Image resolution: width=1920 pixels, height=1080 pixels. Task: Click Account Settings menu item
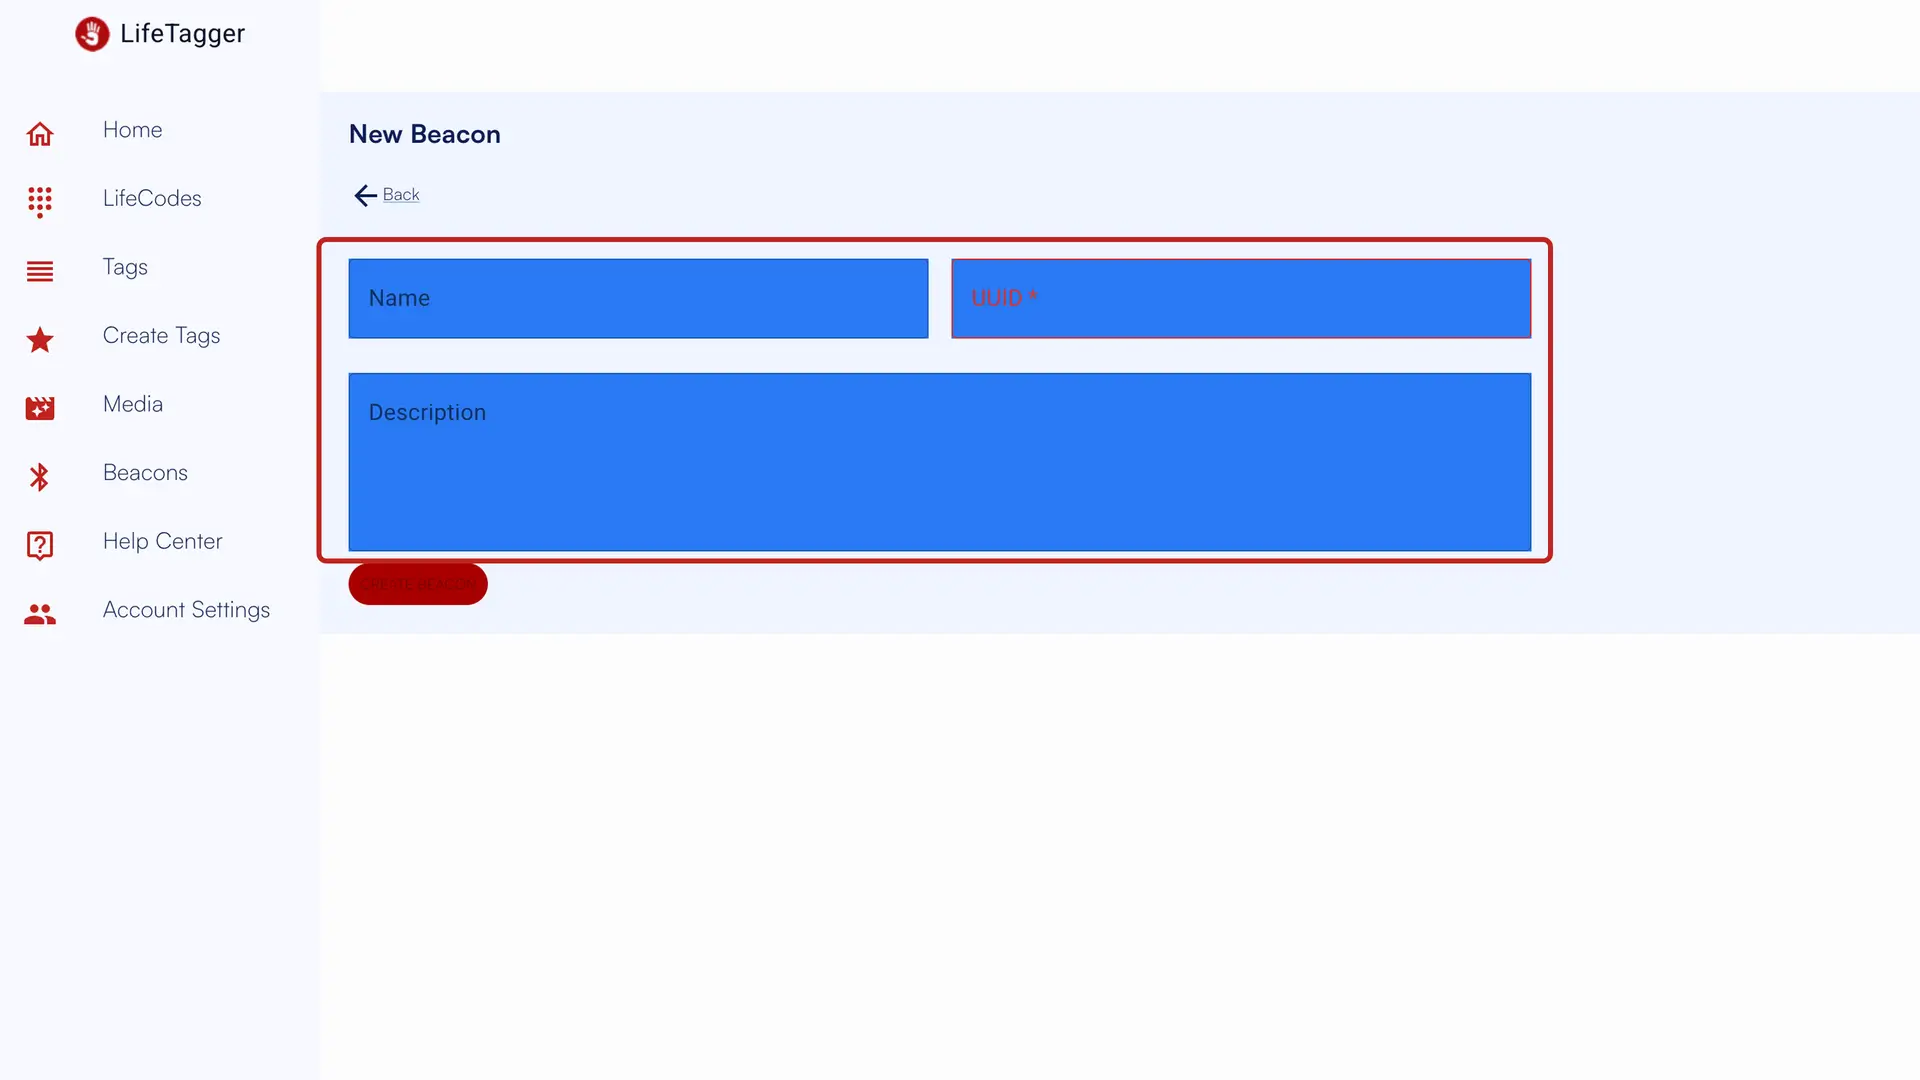click(186, 609)
